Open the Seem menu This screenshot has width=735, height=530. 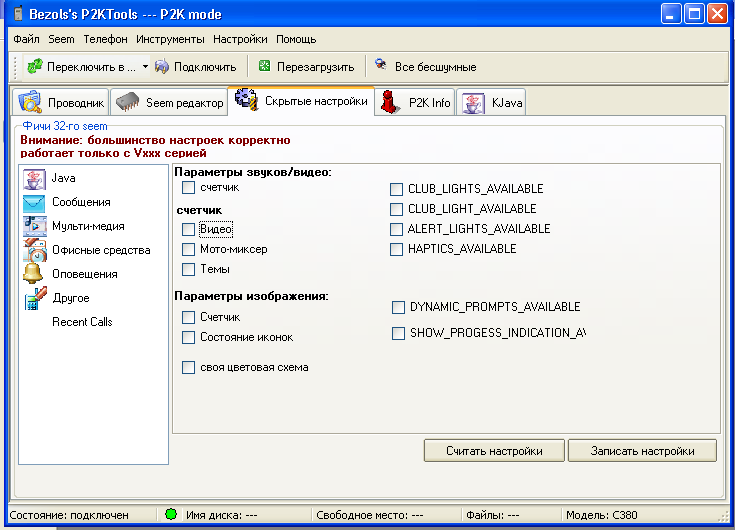click(61, 39)
